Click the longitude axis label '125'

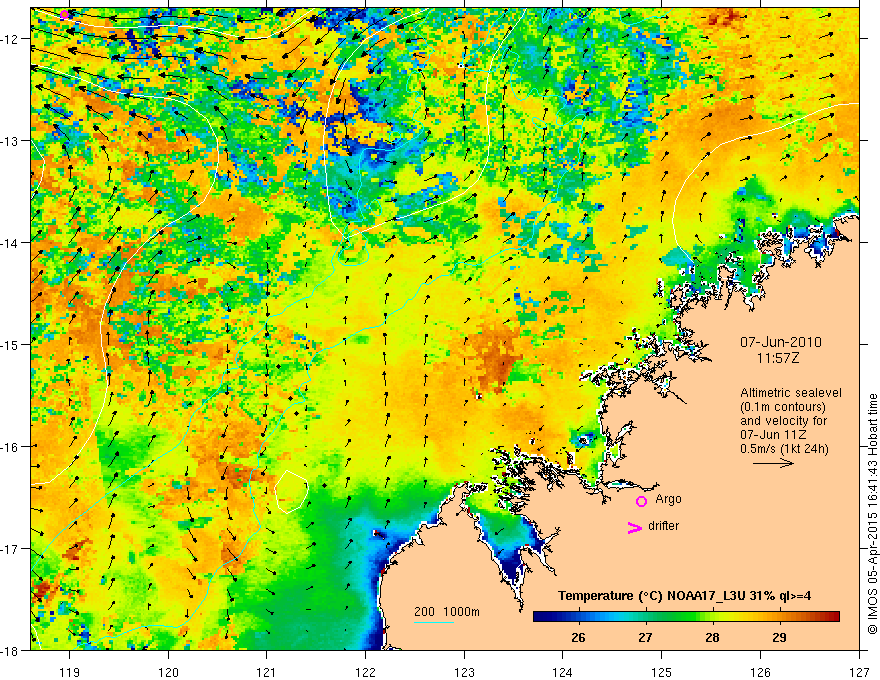click(661, 672)
